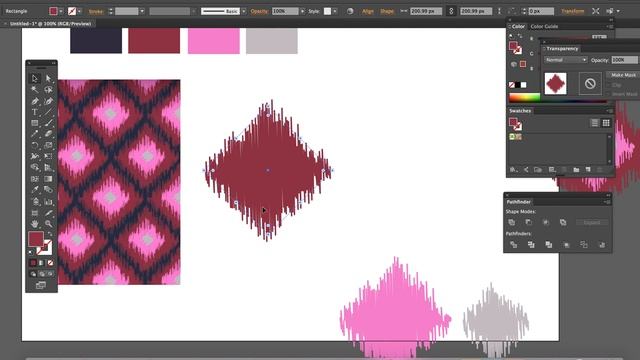640x360 pixels.
Task: Switch Swatches panel to list view
Action: click(595, 123)
